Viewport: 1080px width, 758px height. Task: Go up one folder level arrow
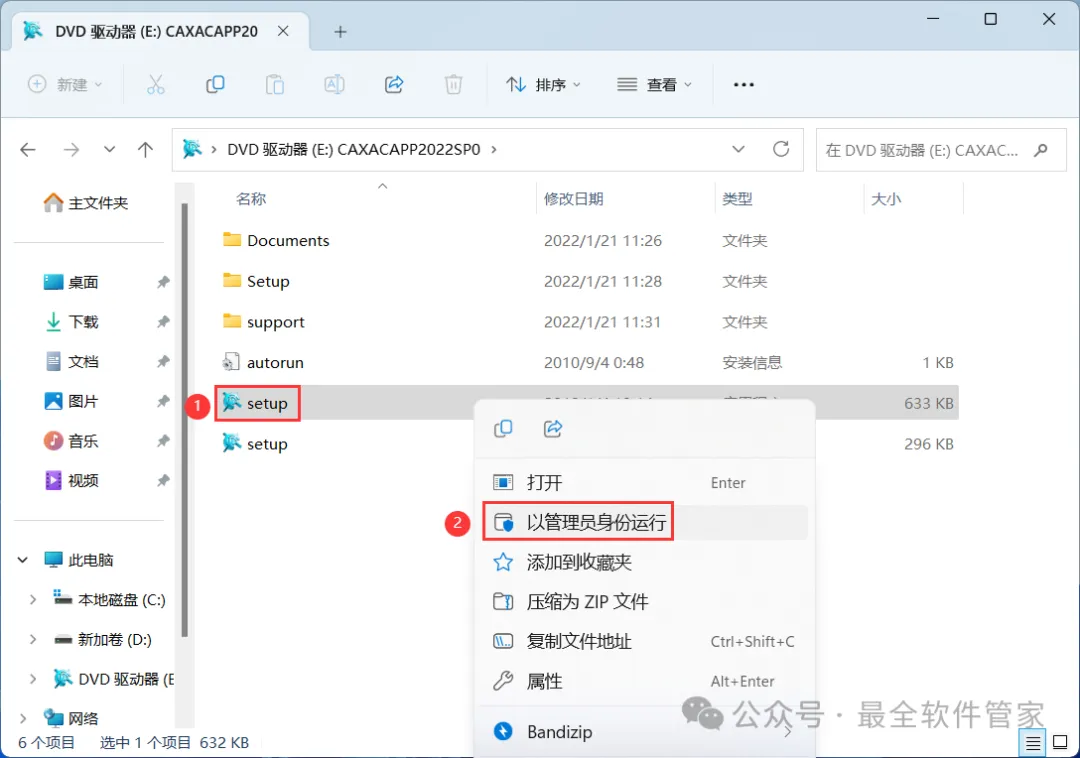145,149
